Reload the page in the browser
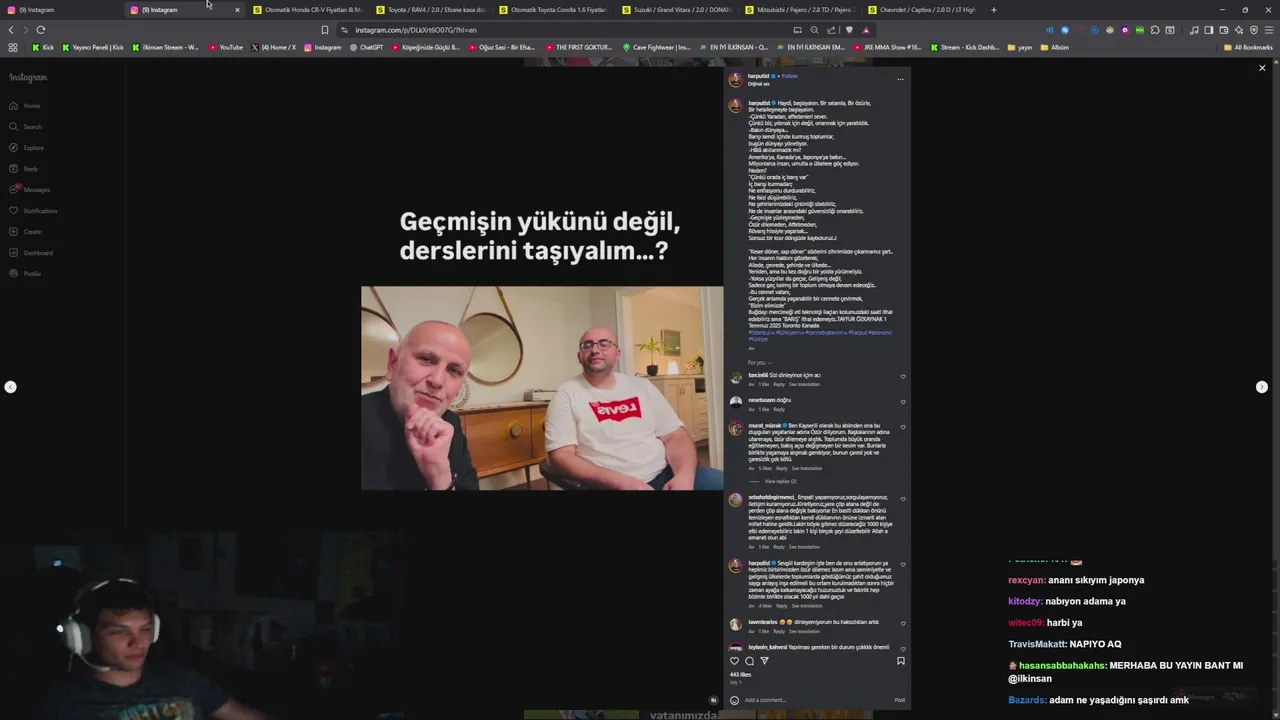This screenshot has width=1280, height=720. (x=41, y=30)
